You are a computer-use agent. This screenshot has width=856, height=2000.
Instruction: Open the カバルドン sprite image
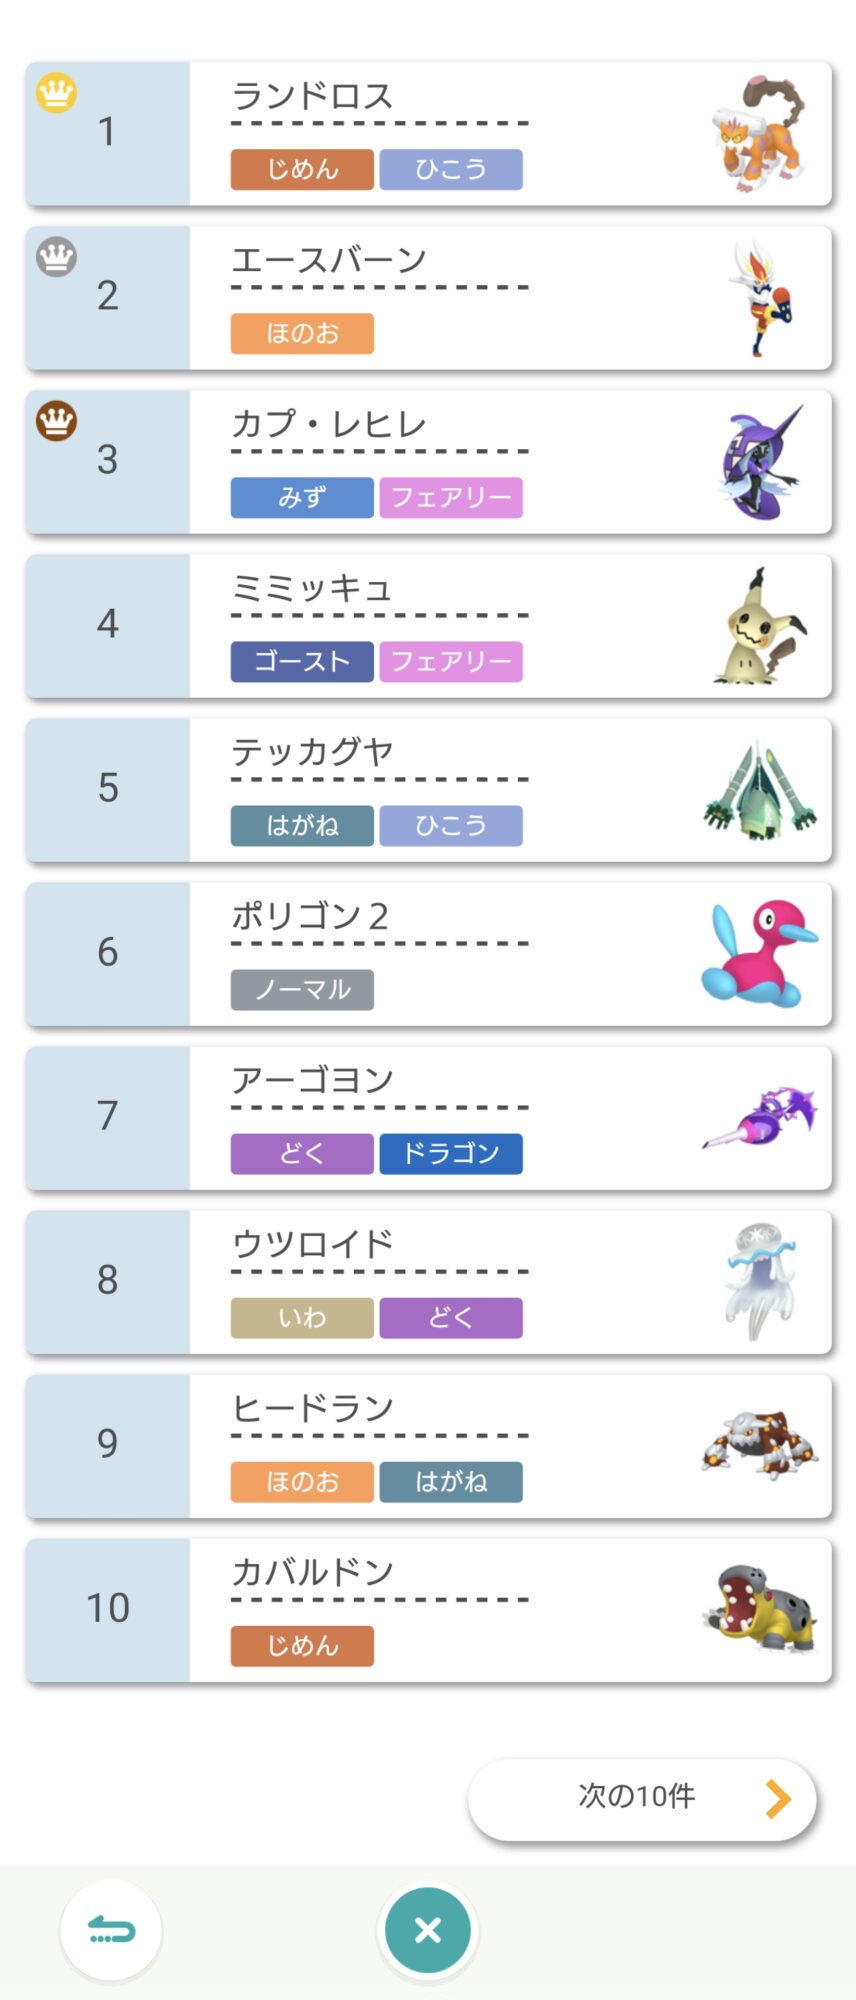click(760, 1608)
